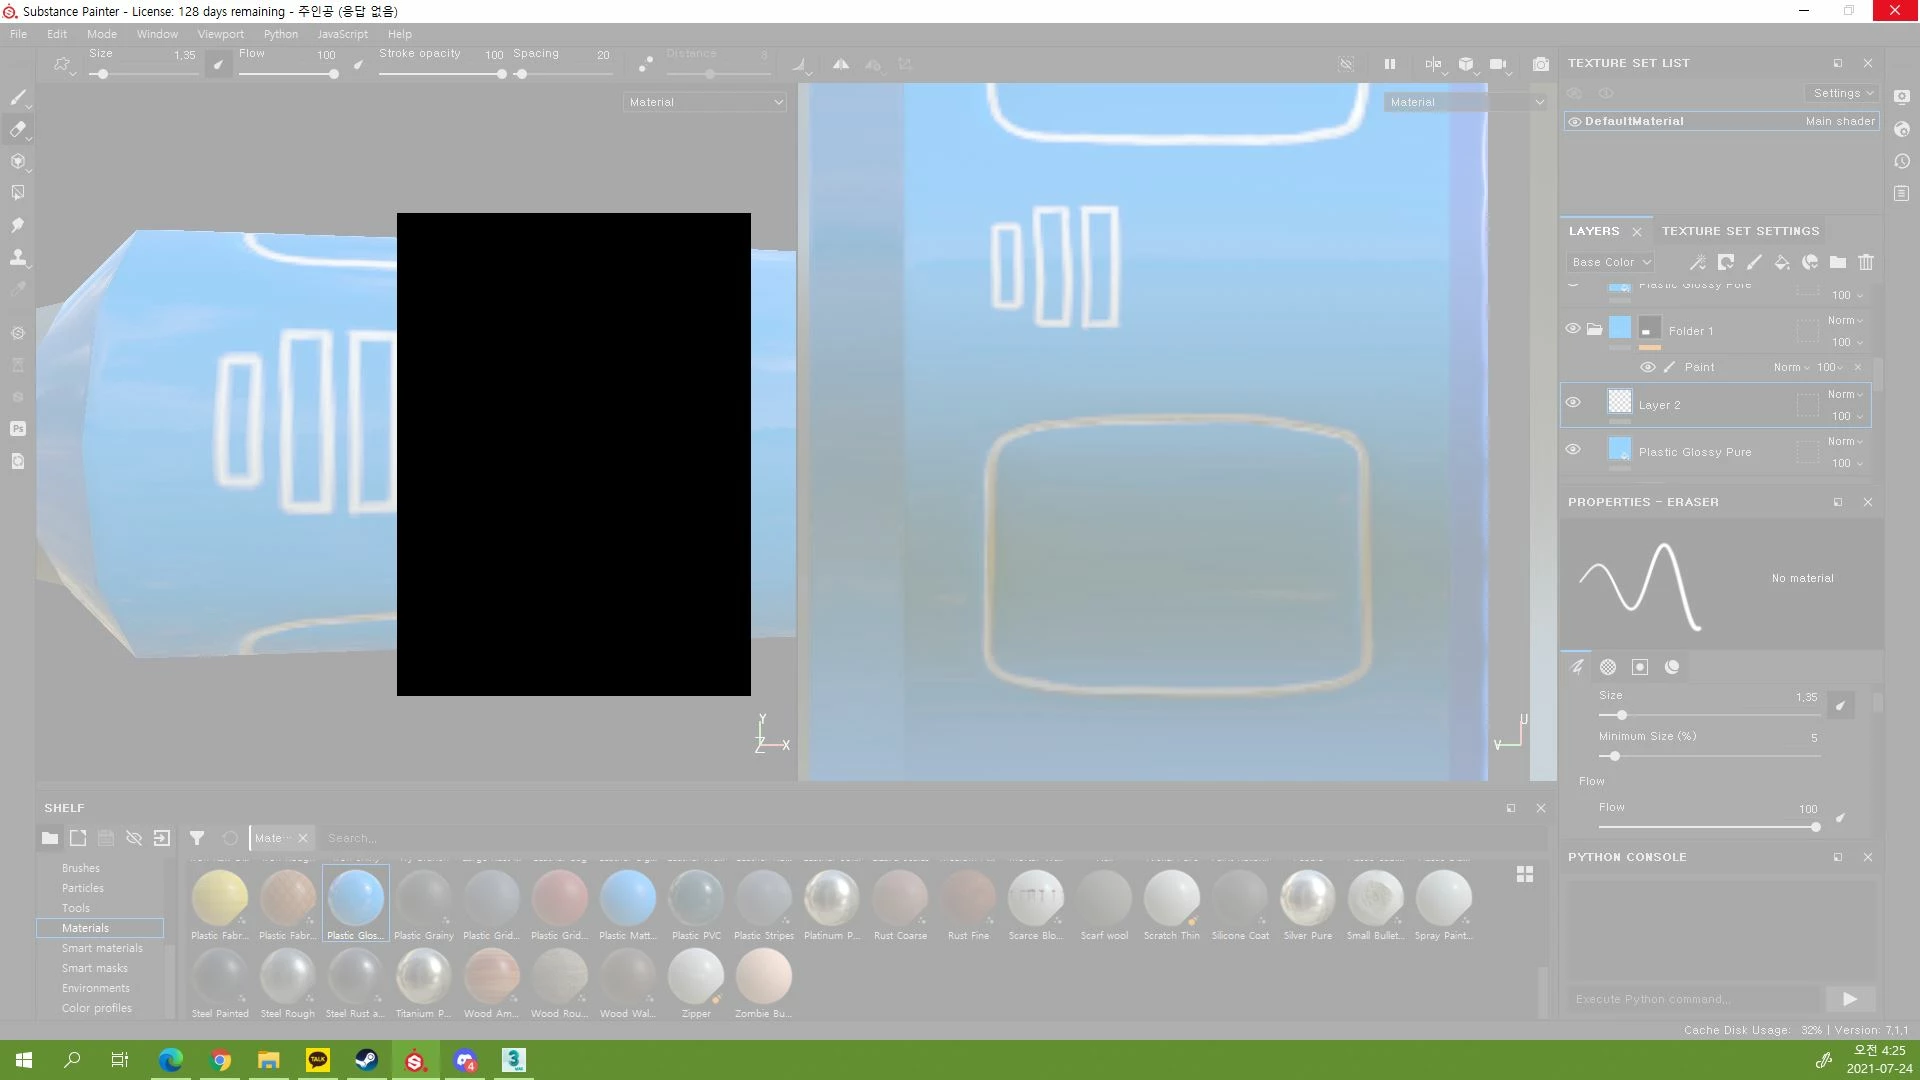Toggle visibility of Folder 1
The image size is (1920, 1080).
click(1573, 329)
